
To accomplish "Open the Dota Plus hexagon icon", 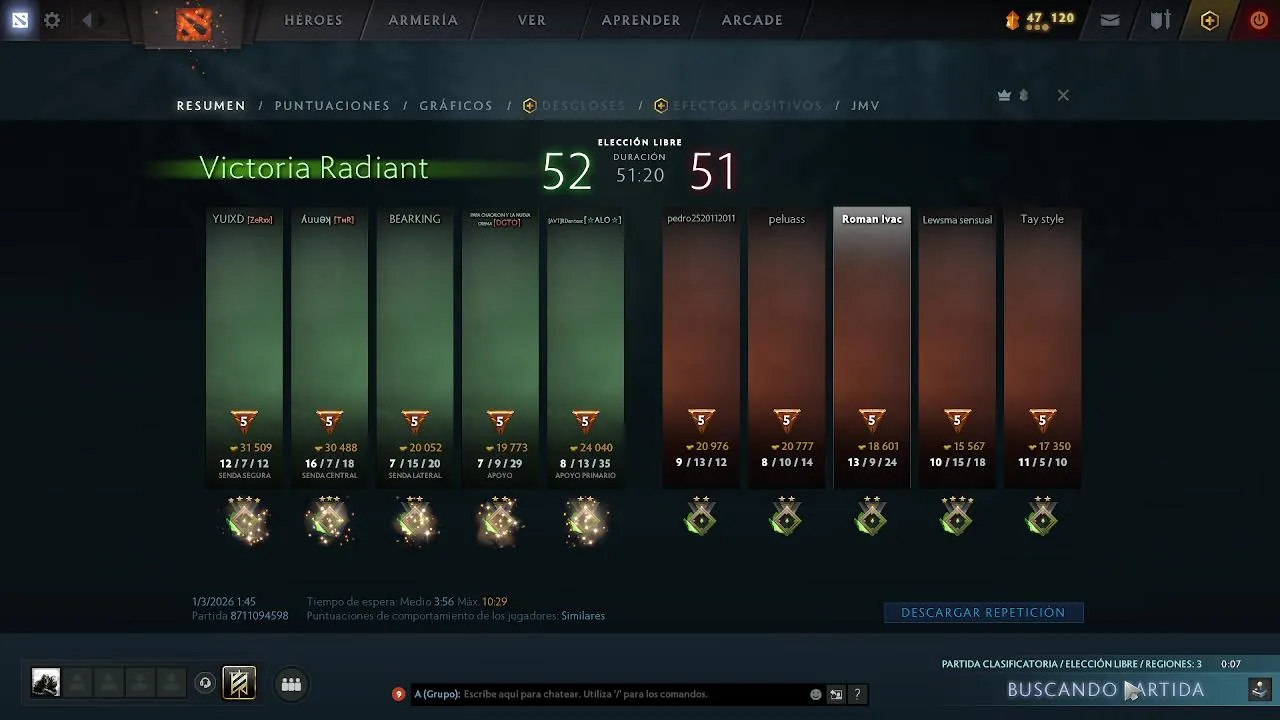I will point(1210,20).
